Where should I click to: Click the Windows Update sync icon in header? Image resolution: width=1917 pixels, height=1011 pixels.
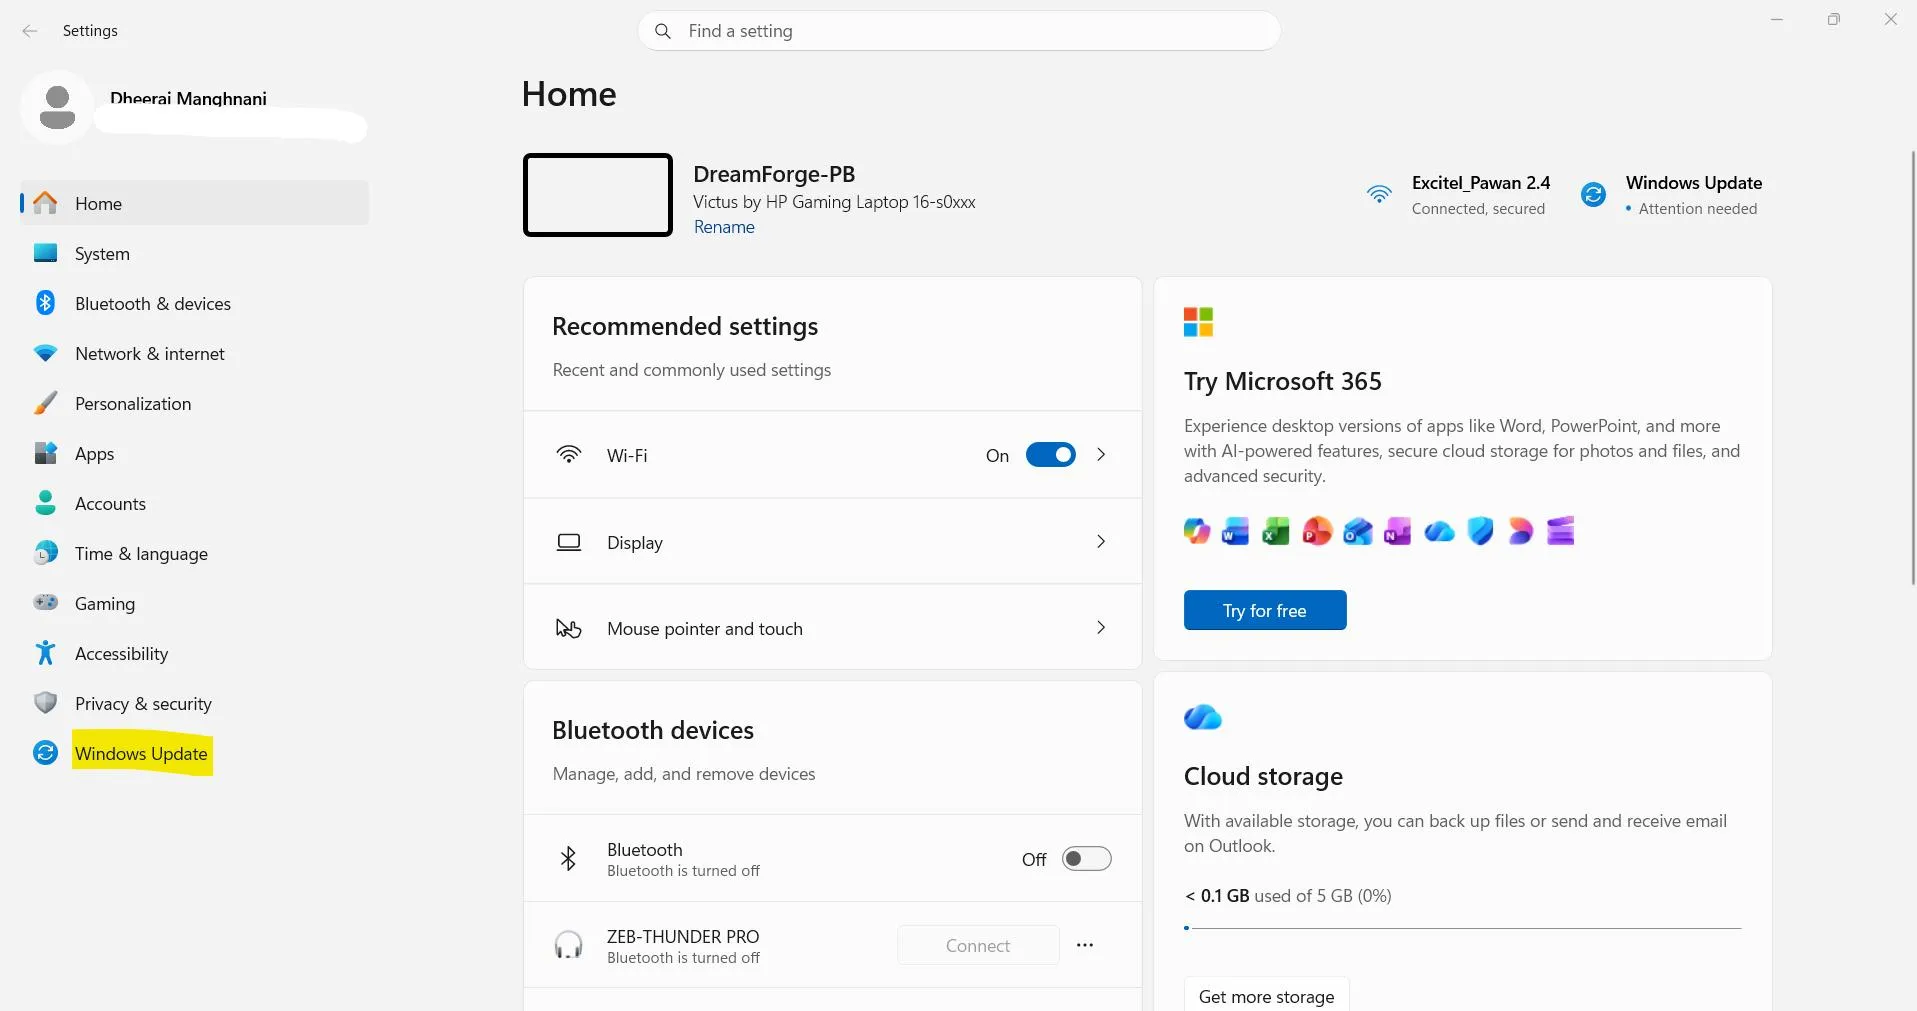pyautogui.click(x=1593, y=194)
